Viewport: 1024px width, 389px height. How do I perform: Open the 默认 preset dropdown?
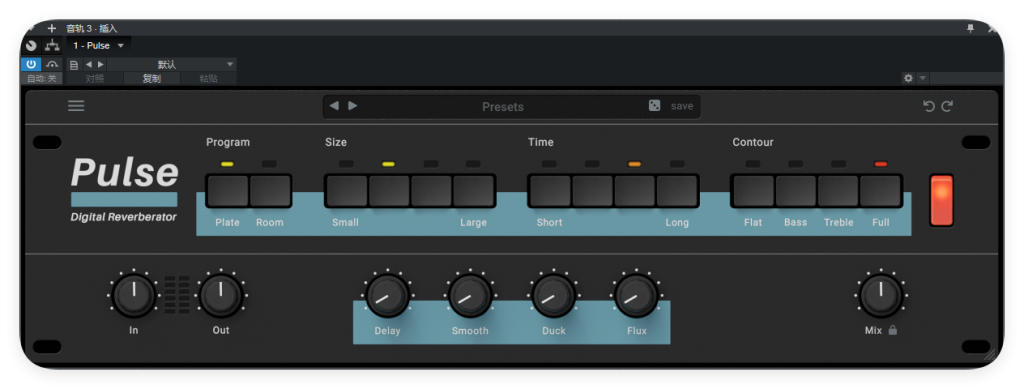171,65
